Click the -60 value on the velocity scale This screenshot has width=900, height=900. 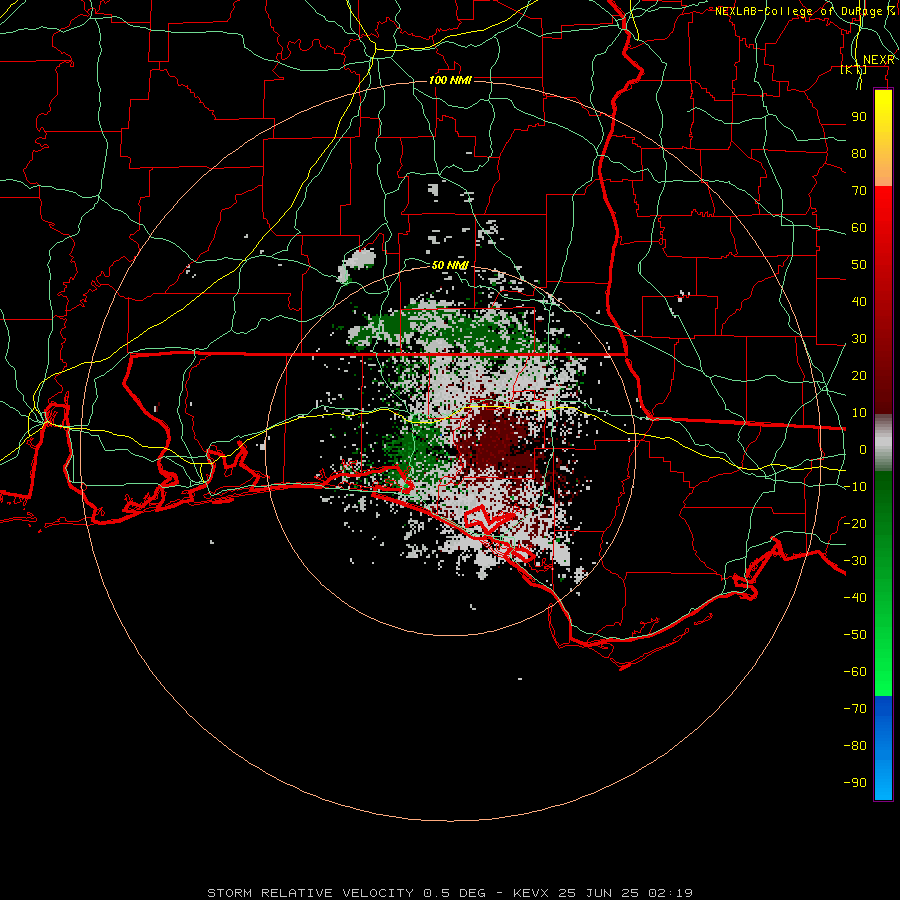tap(855, 672)
